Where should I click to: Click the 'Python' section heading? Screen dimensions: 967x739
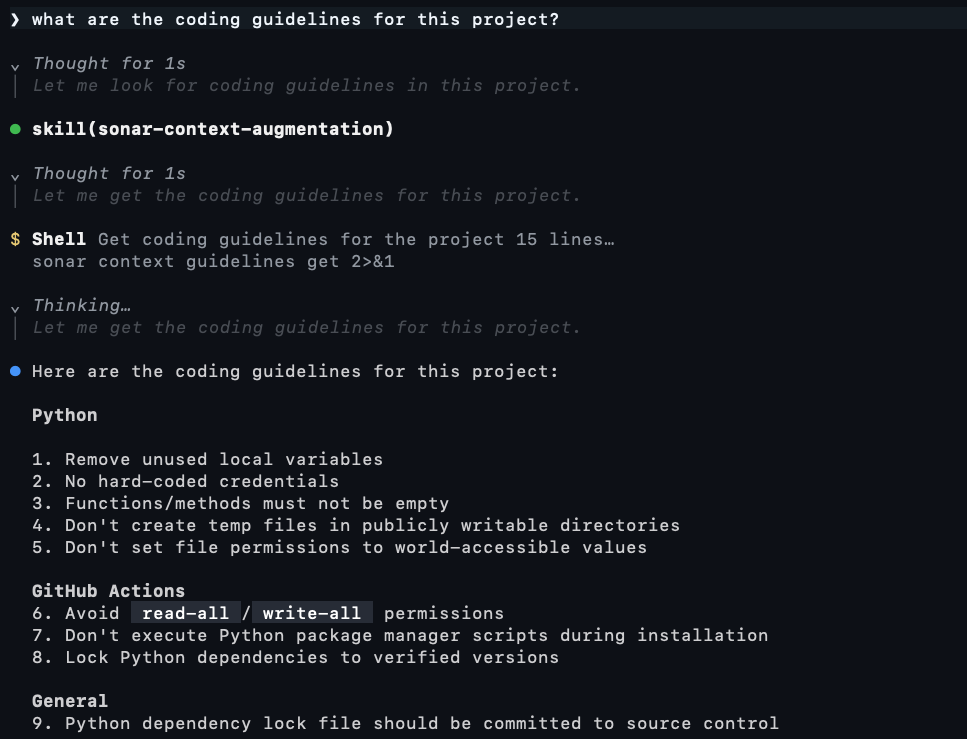click(x=65, y=415)
